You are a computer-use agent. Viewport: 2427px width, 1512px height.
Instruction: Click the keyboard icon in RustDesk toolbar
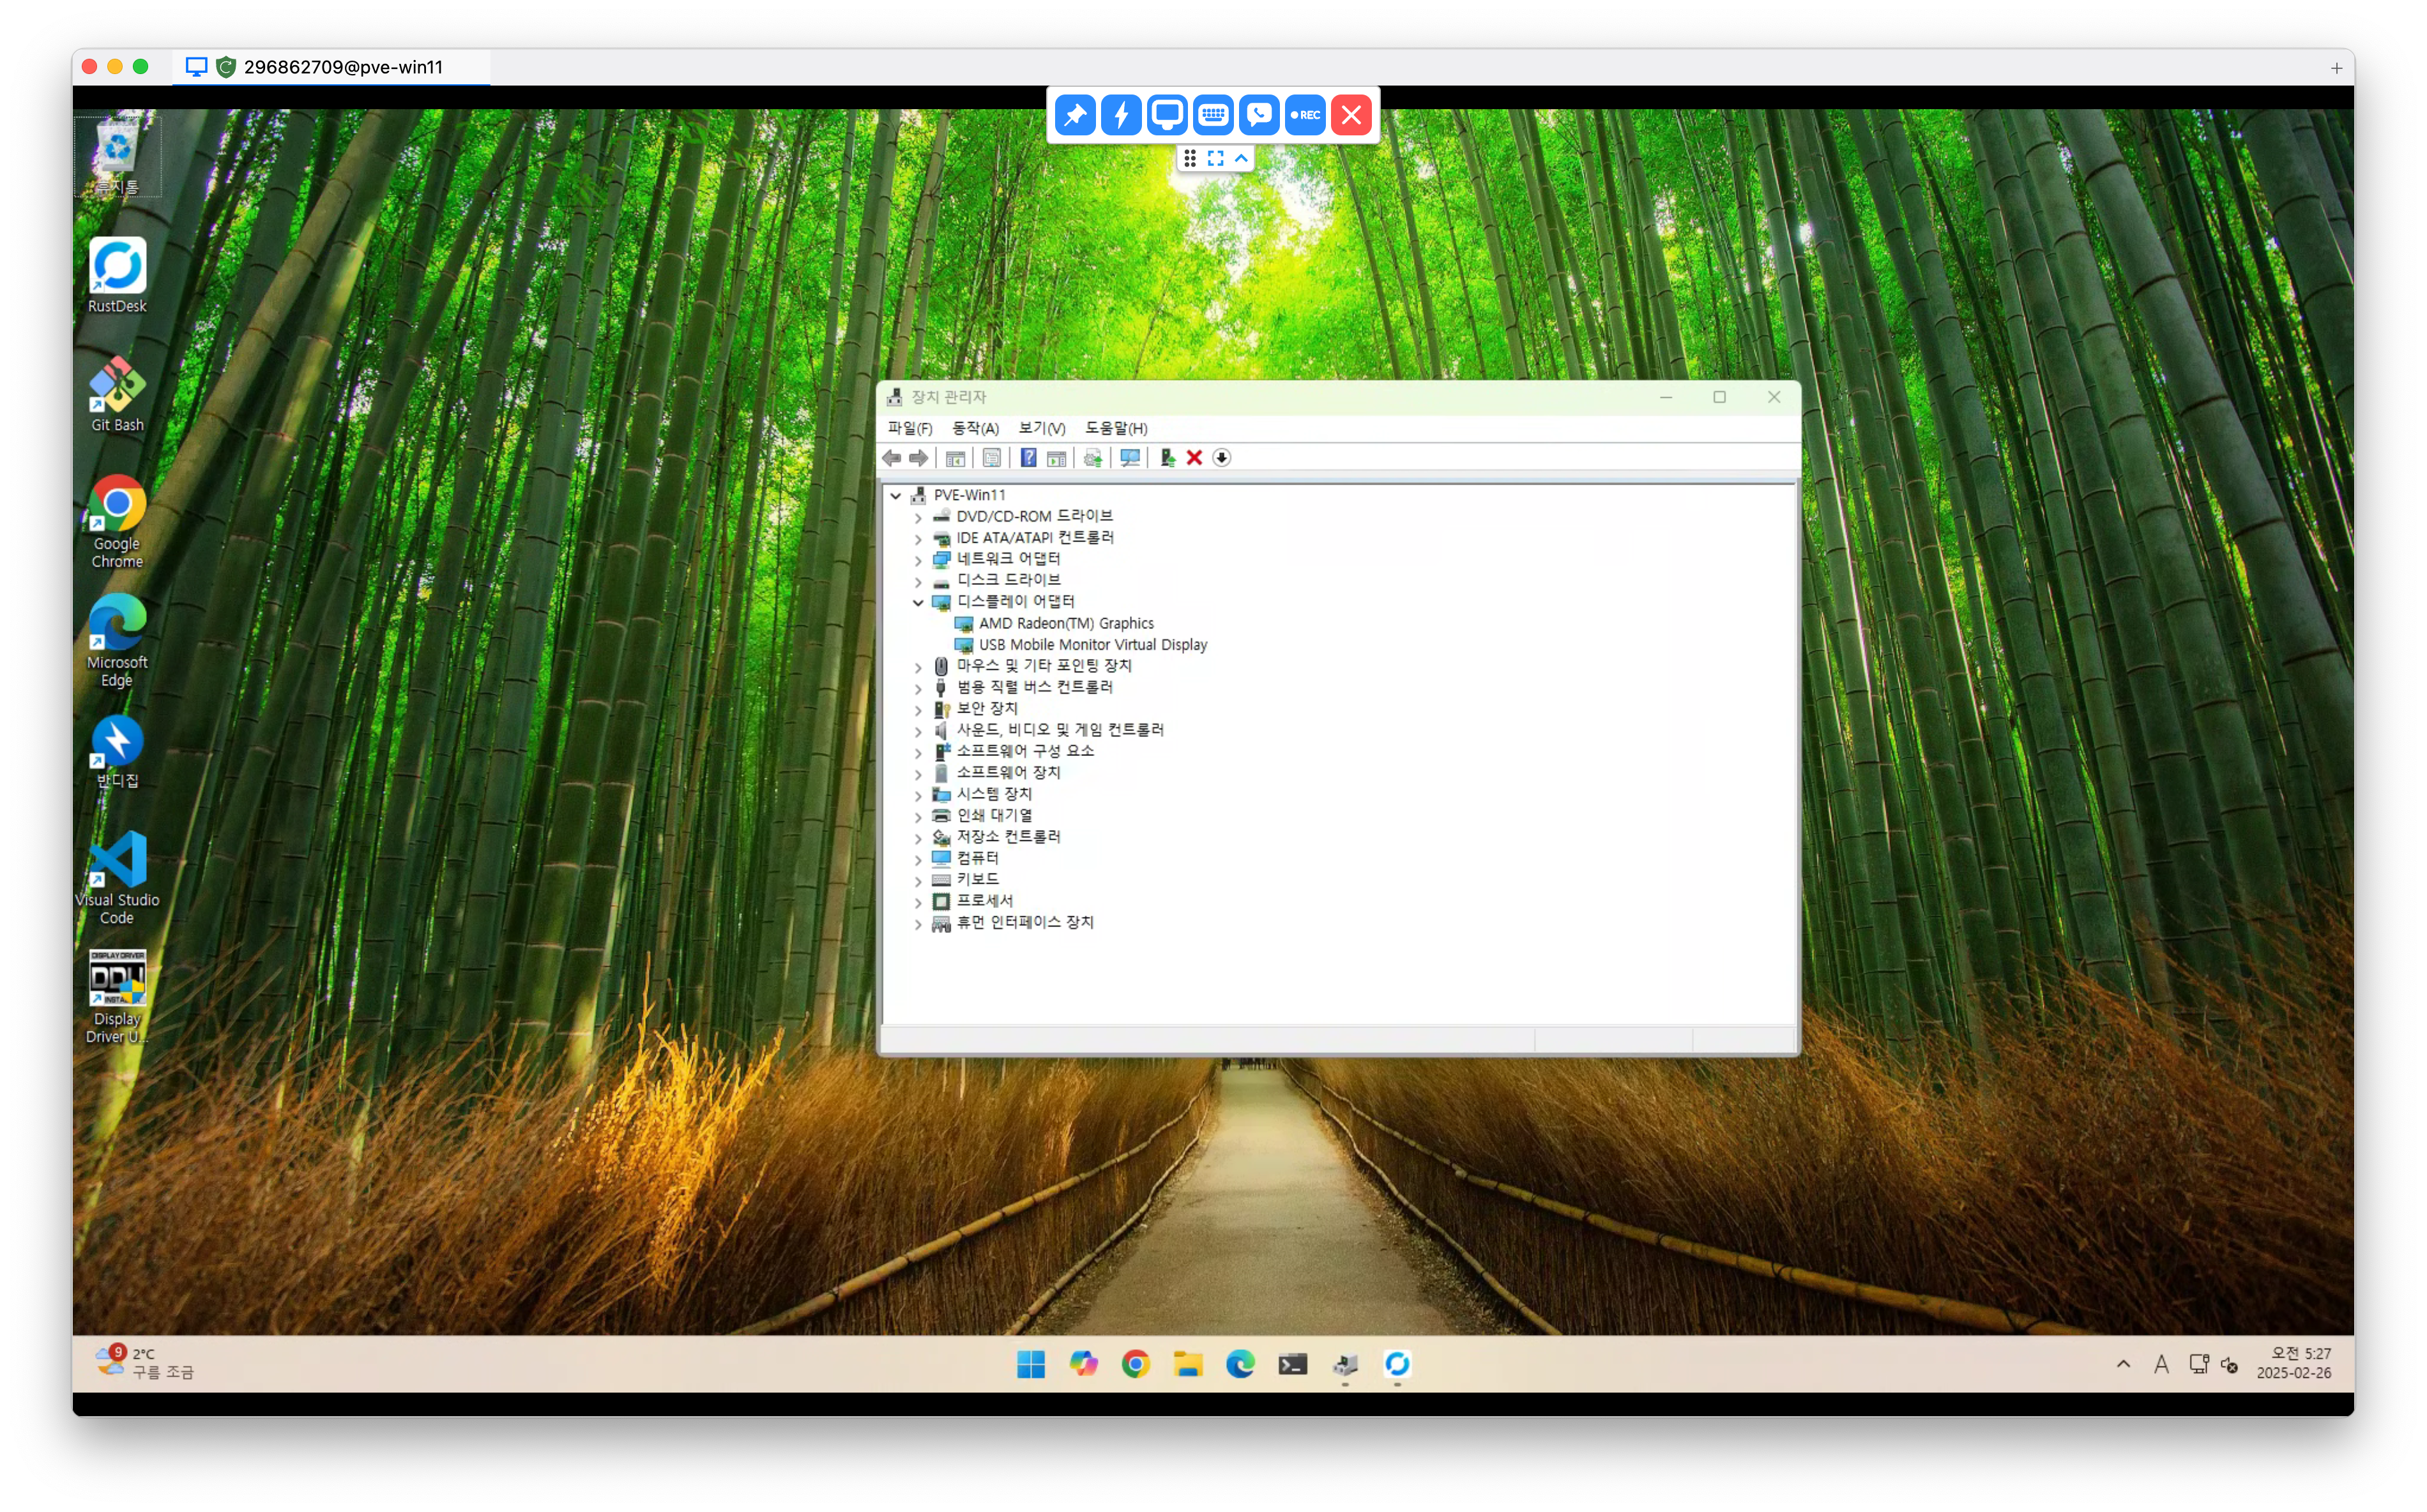1213,115
